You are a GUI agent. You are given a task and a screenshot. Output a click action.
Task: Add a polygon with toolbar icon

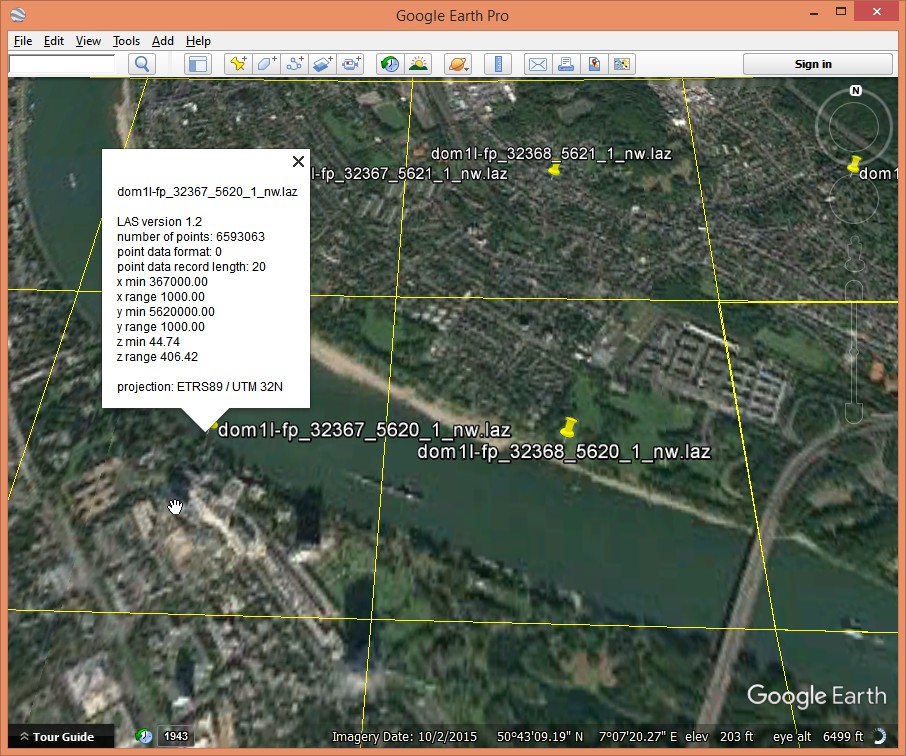coord(266,64)
